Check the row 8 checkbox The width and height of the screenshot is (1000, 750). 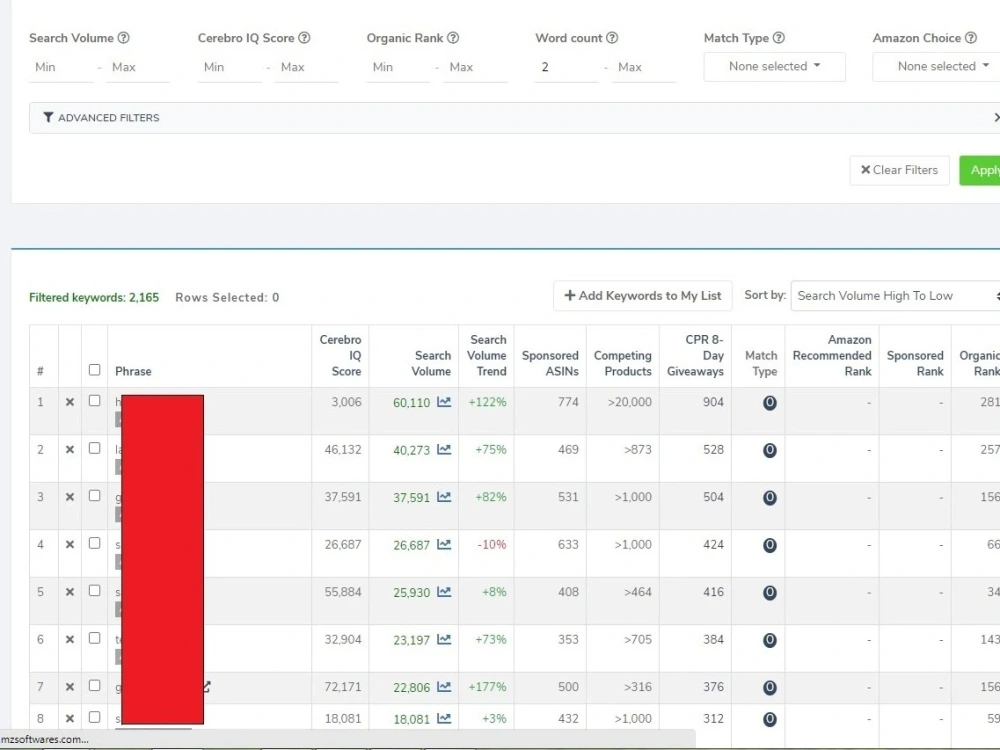94,717
